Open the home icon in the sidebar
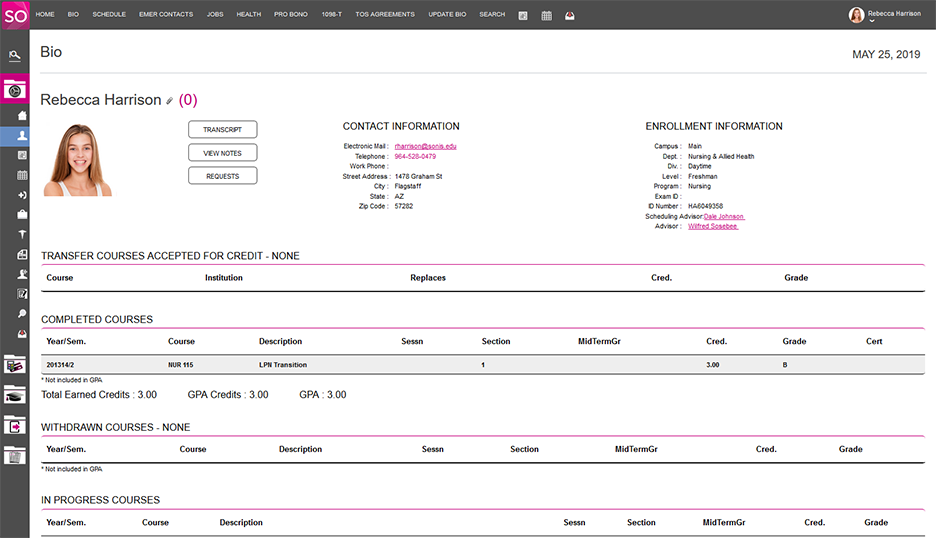936x538 pixels. tap(22, 115)
